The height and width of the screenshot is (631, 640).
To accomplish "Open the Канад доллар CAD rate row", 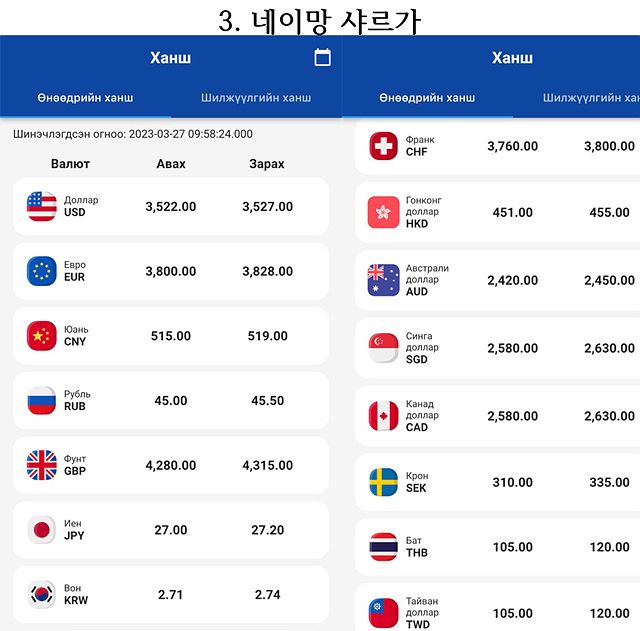I will 498,416.
